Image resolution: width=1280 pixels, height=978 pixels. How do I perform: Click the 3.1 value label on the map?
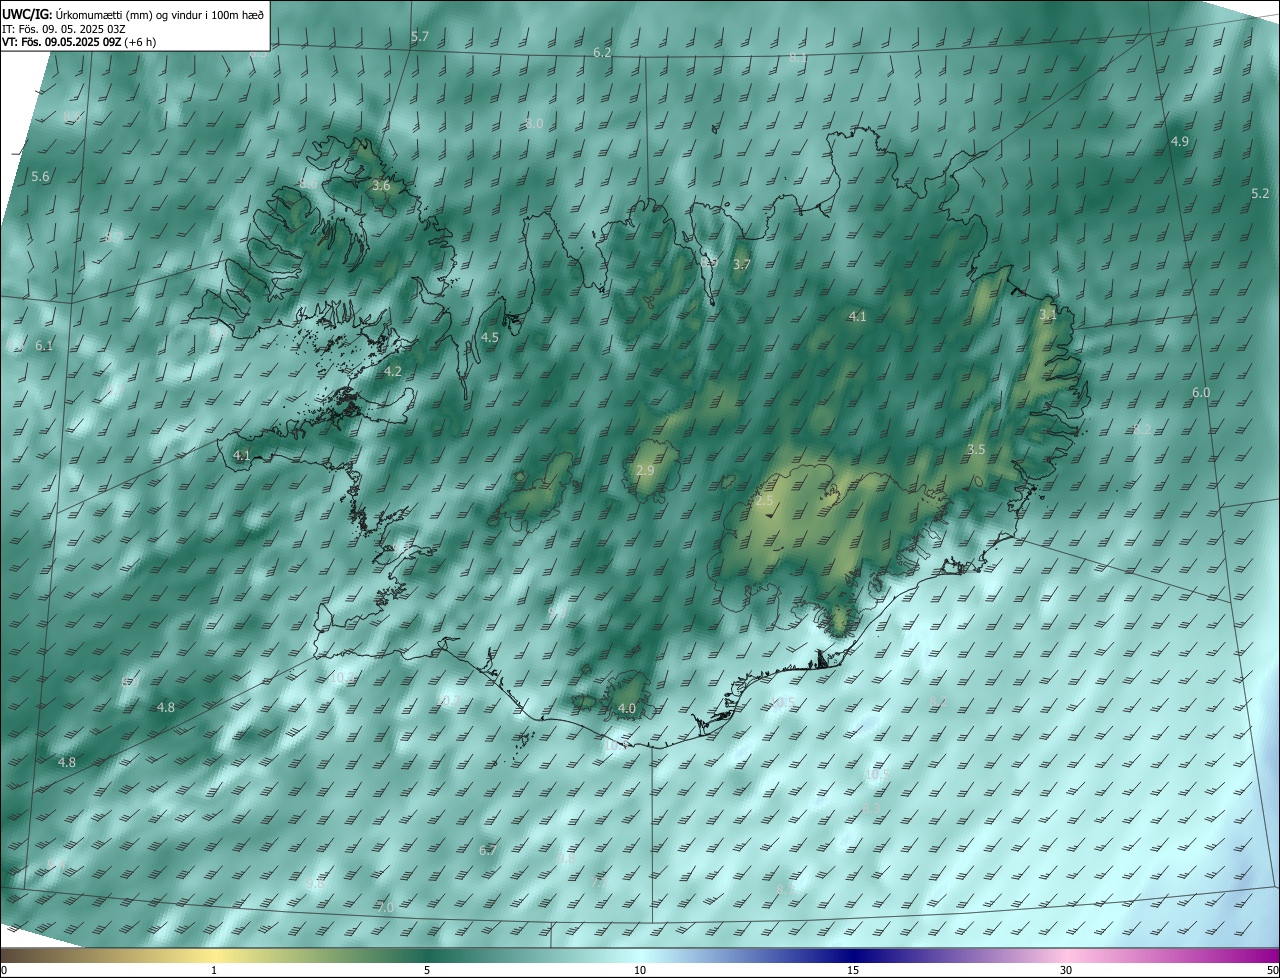(x=1048, y=314)
